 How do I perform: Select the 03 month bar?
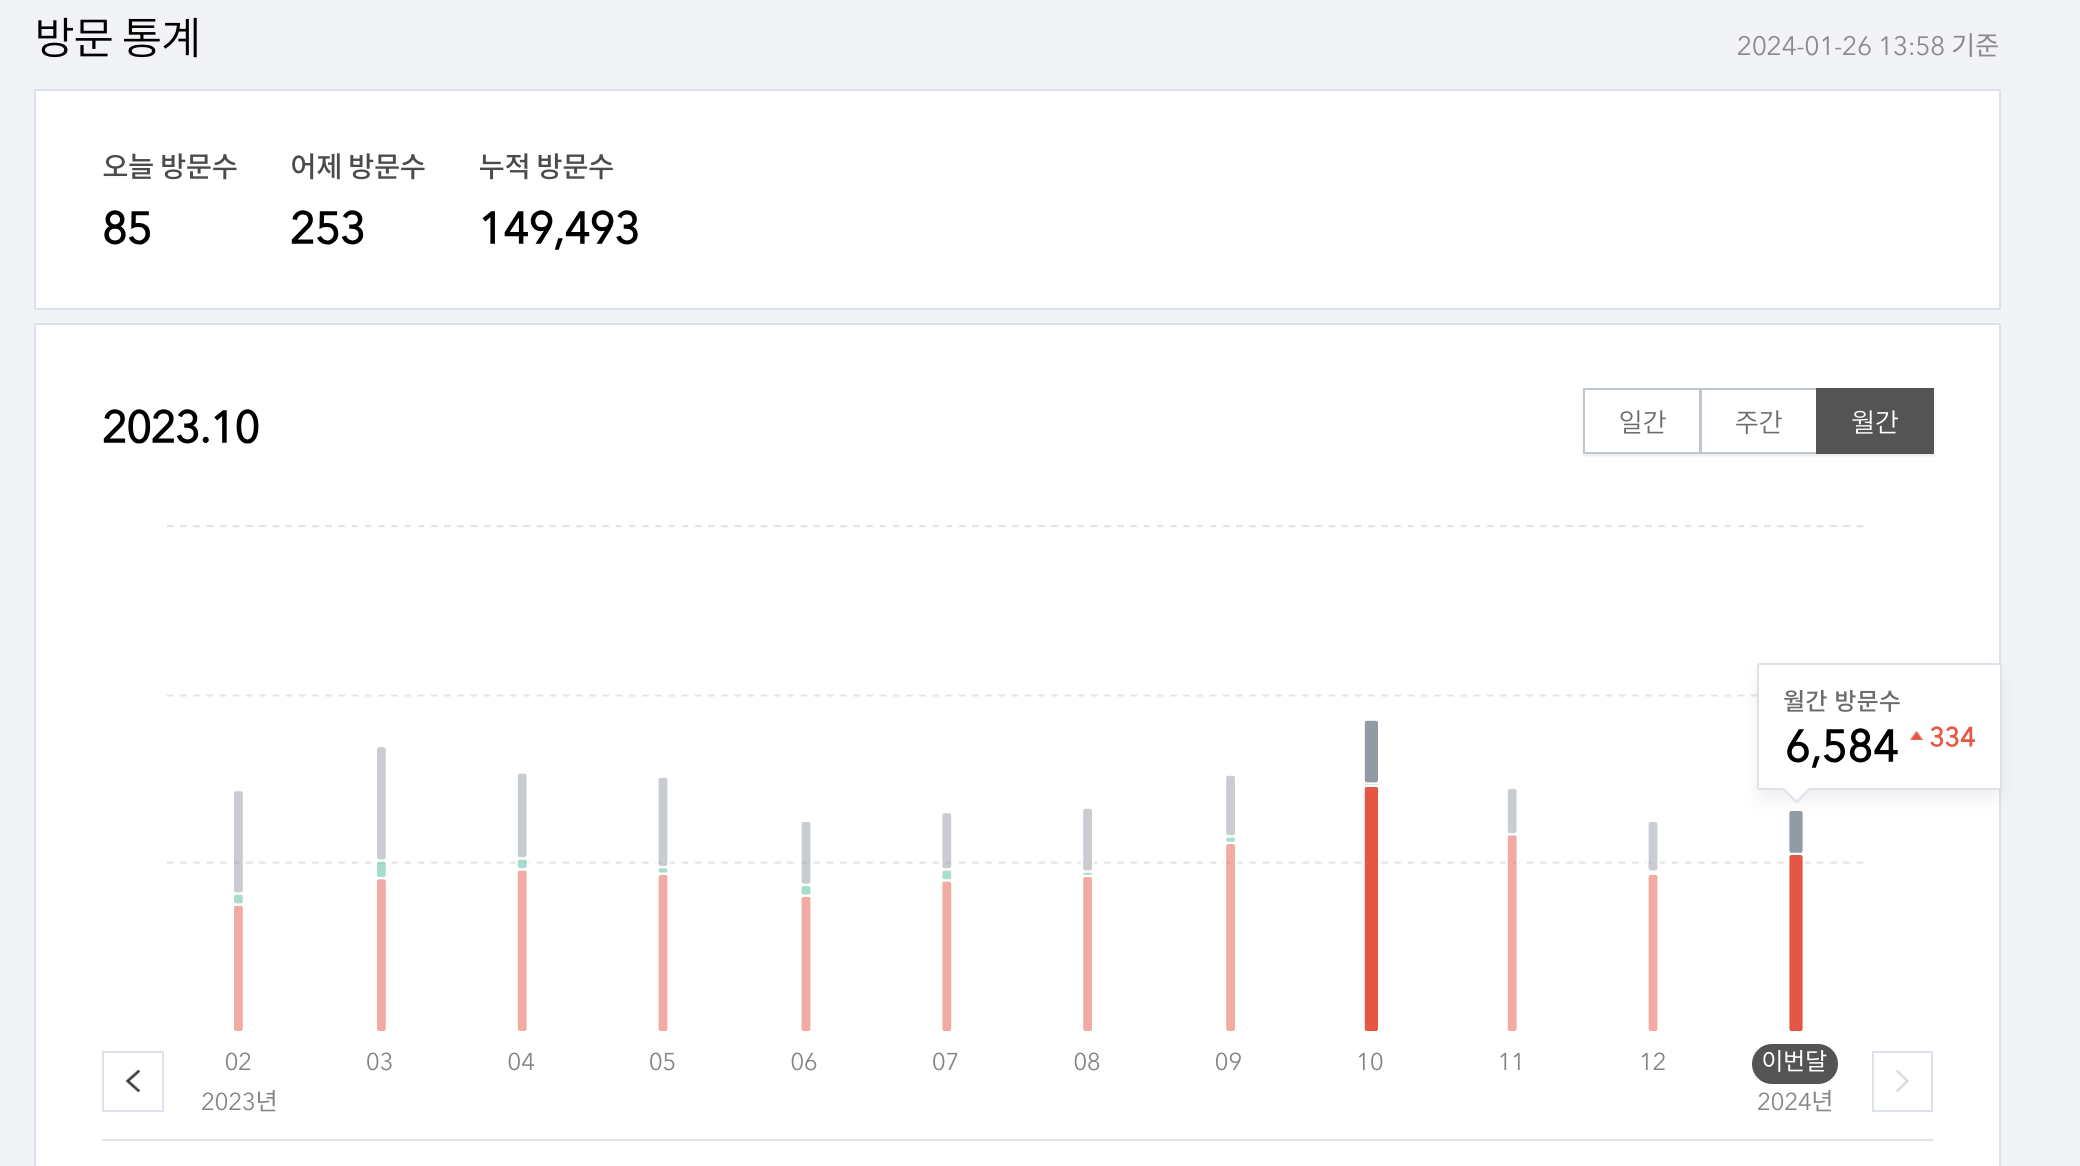click(x=381, y=889)
